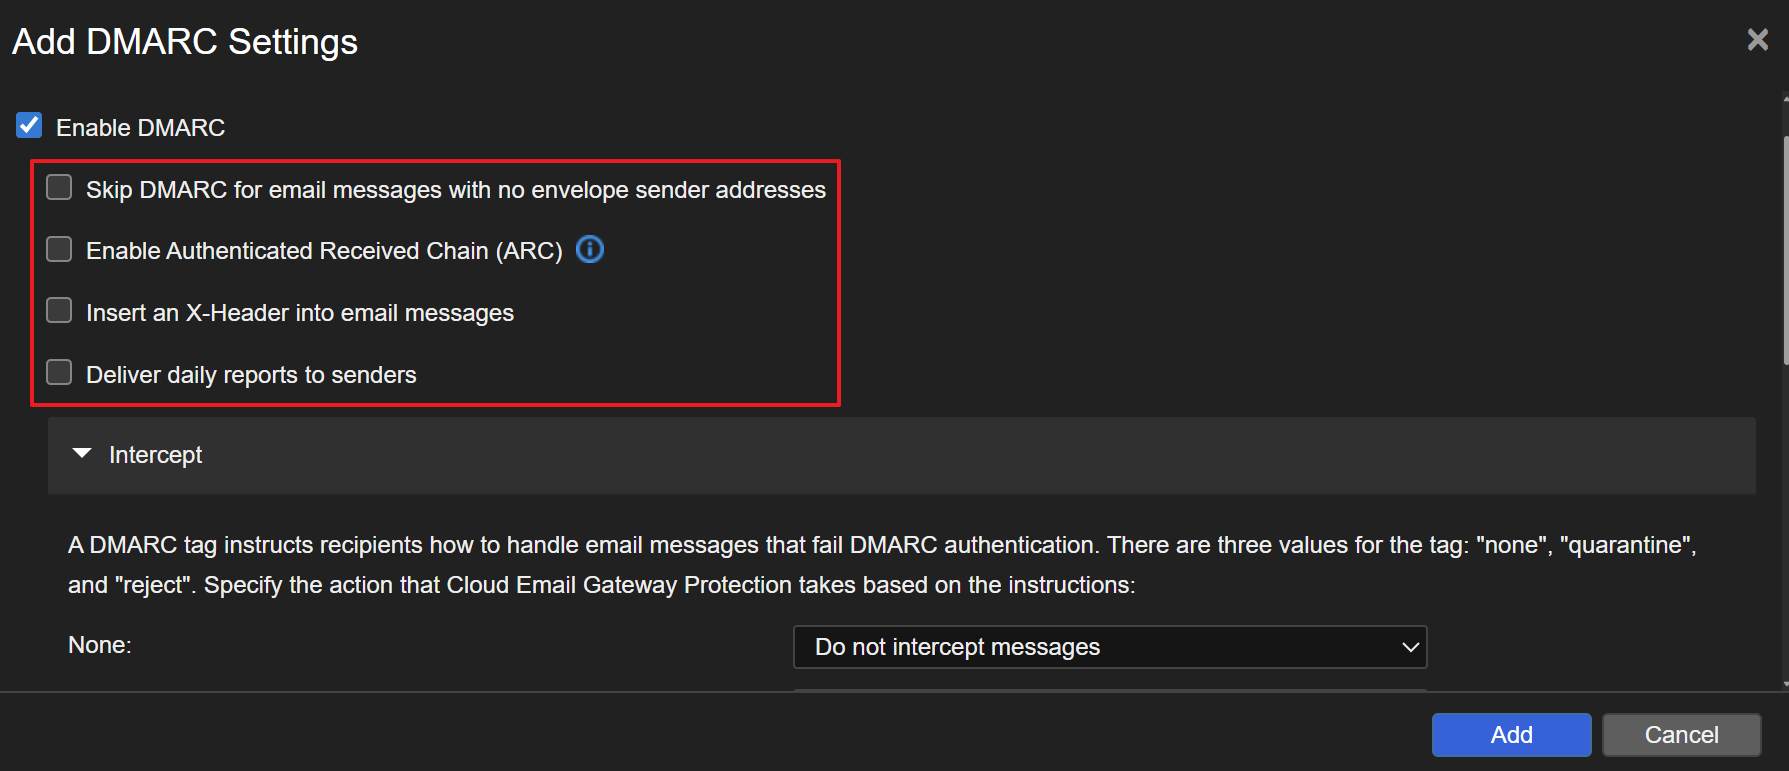1789x771 pixels.
Task: Enable the Insert an X-Header checkbox
Action: 60,311
